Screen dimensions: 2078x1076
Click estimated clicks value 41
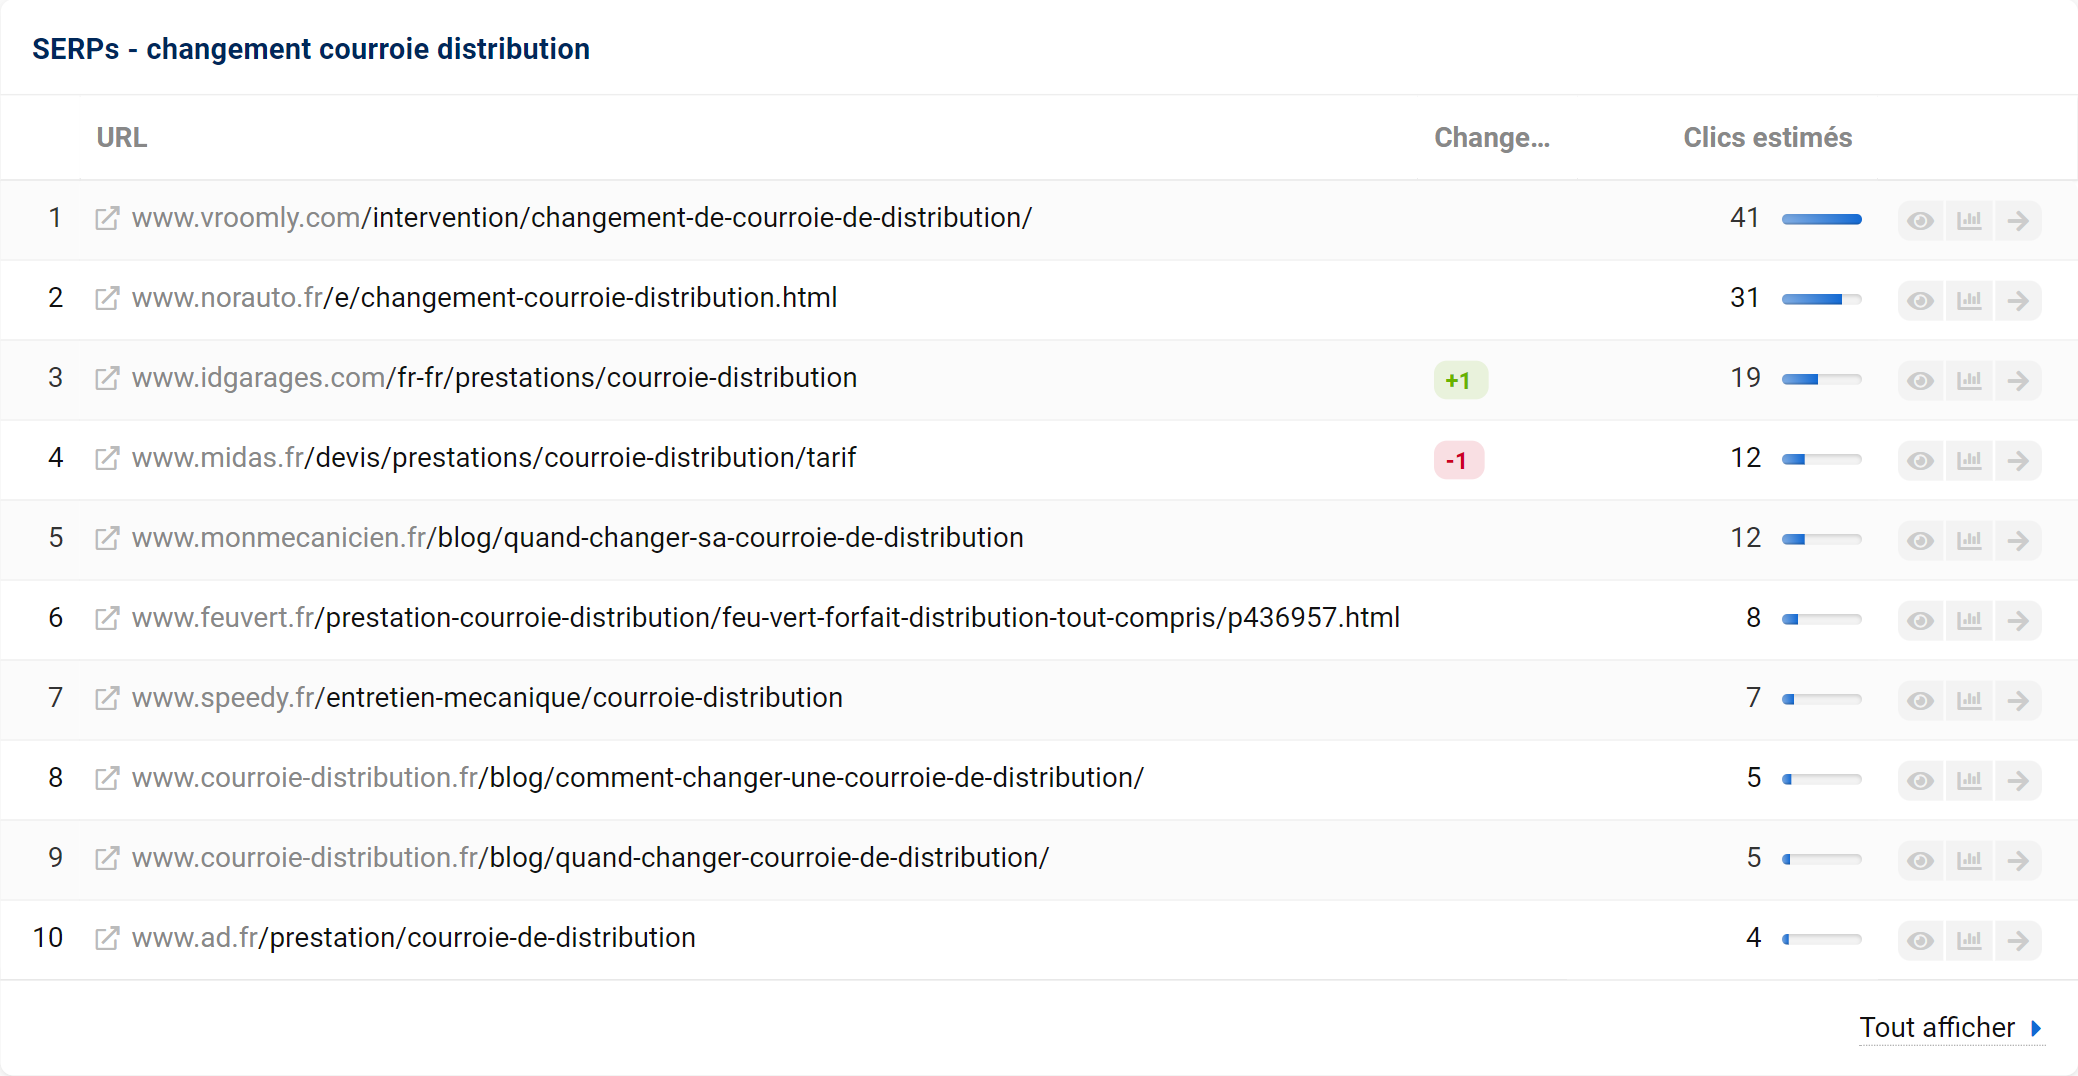coord(1745,218)
